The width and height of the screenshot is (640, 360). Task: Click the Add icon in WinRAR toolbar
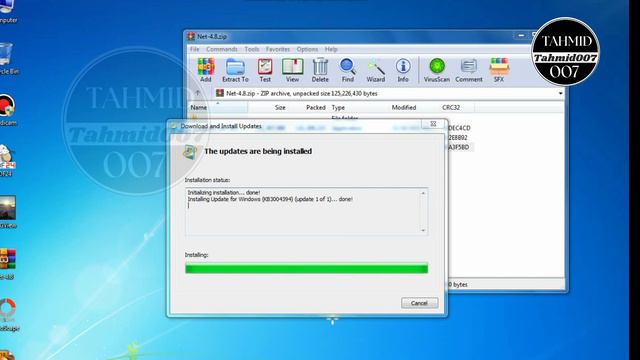click(206, 70)
